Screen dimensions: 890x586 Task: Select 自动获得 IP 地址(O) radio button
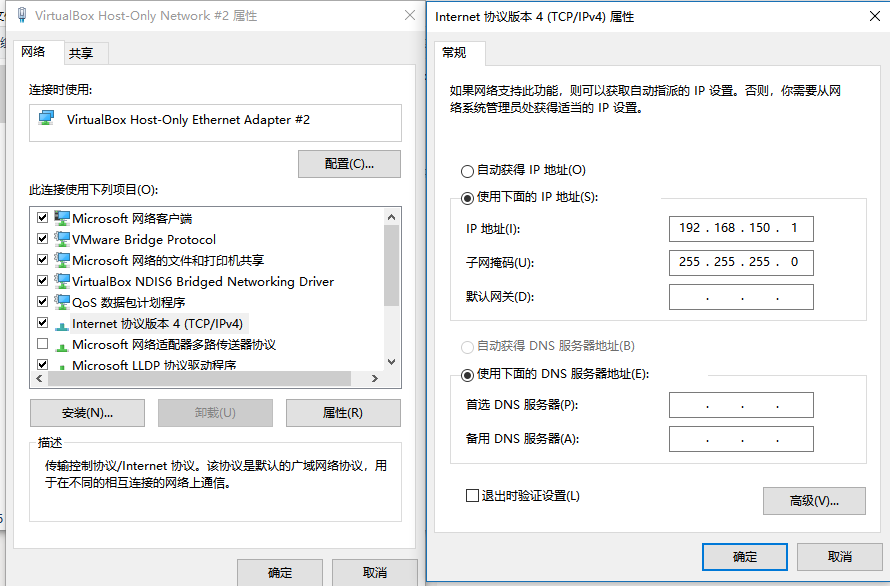point(467,171)
